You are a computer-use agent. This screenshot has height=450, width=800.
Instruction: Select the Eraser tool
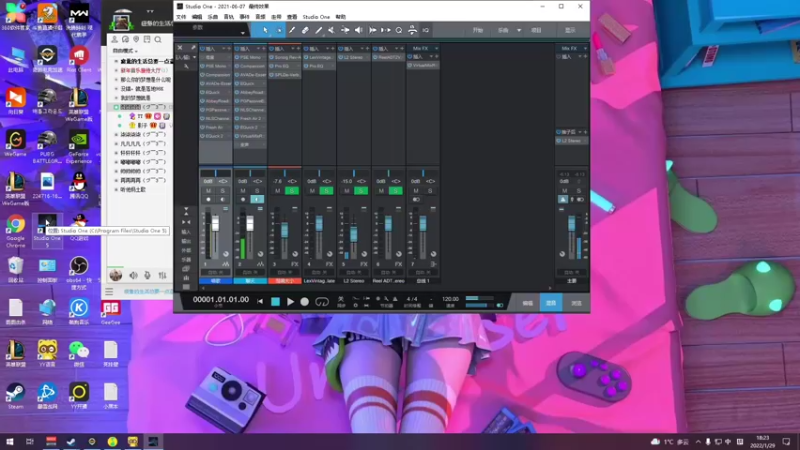pyautogui.click(x=305, y=30)
